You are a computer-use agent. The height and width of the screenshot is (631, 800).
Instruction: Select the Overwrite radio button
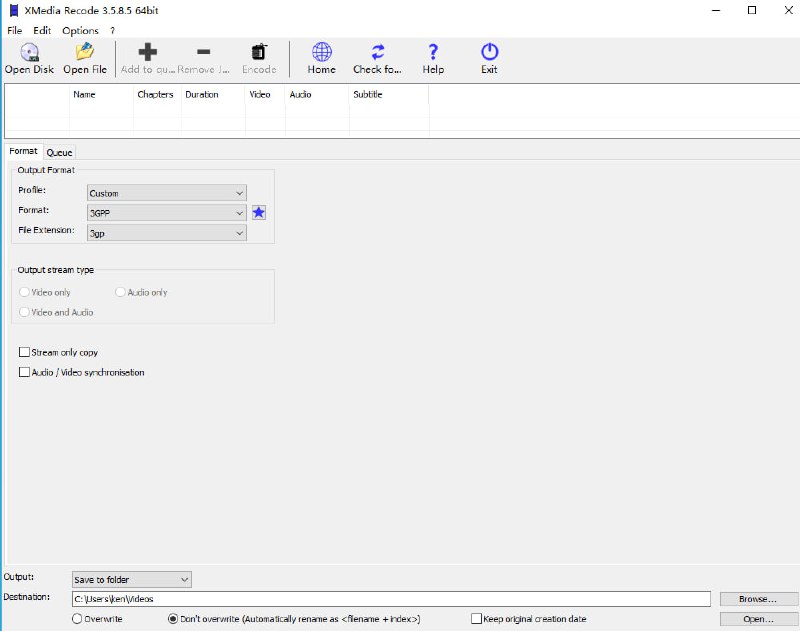coord(77,619)
